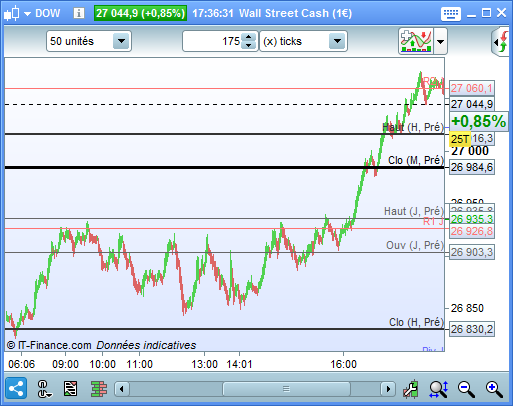Close the DOW chart window
The image size is (513, 406).
501,13
